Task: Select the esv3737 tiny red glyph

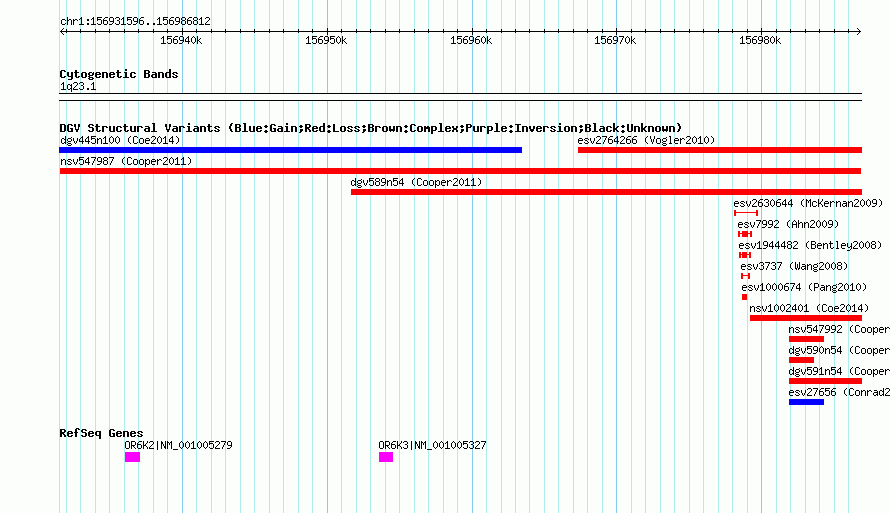Action: tap(745, 276)
